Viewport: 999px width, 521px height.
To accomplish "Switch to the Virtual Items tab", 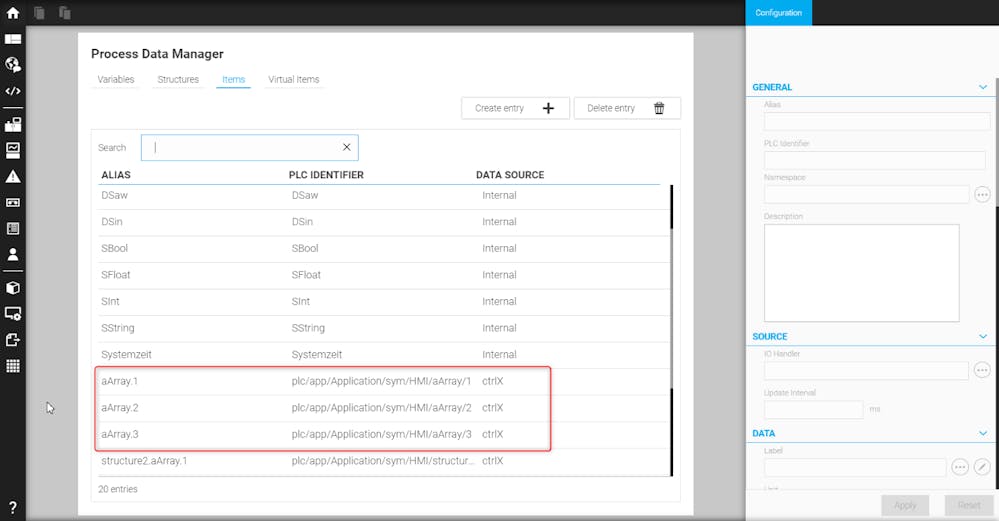I will click(294, 80).
